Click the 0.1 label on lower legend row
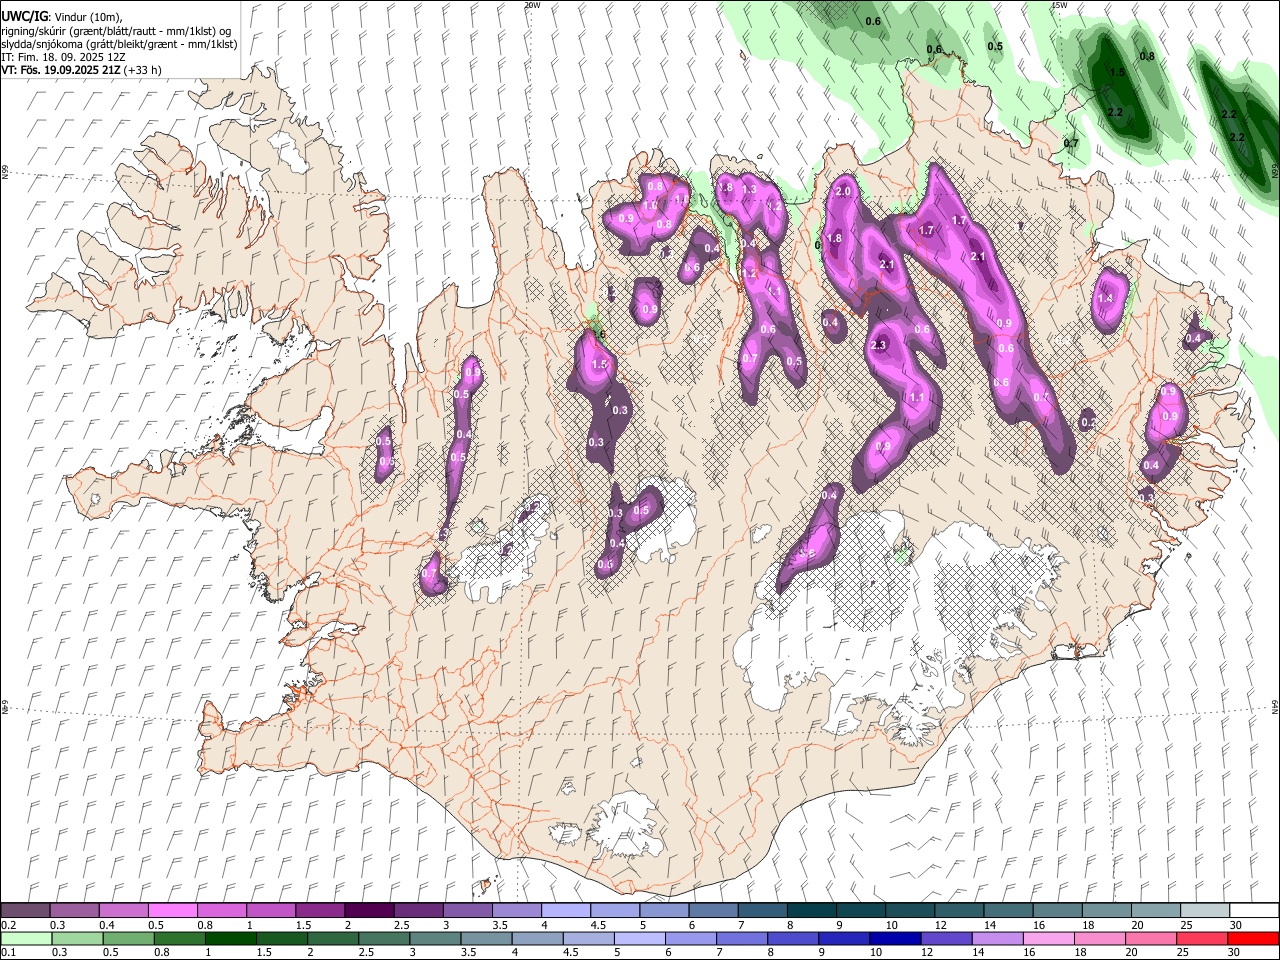1280x960 pixels. tap(8, 954)
